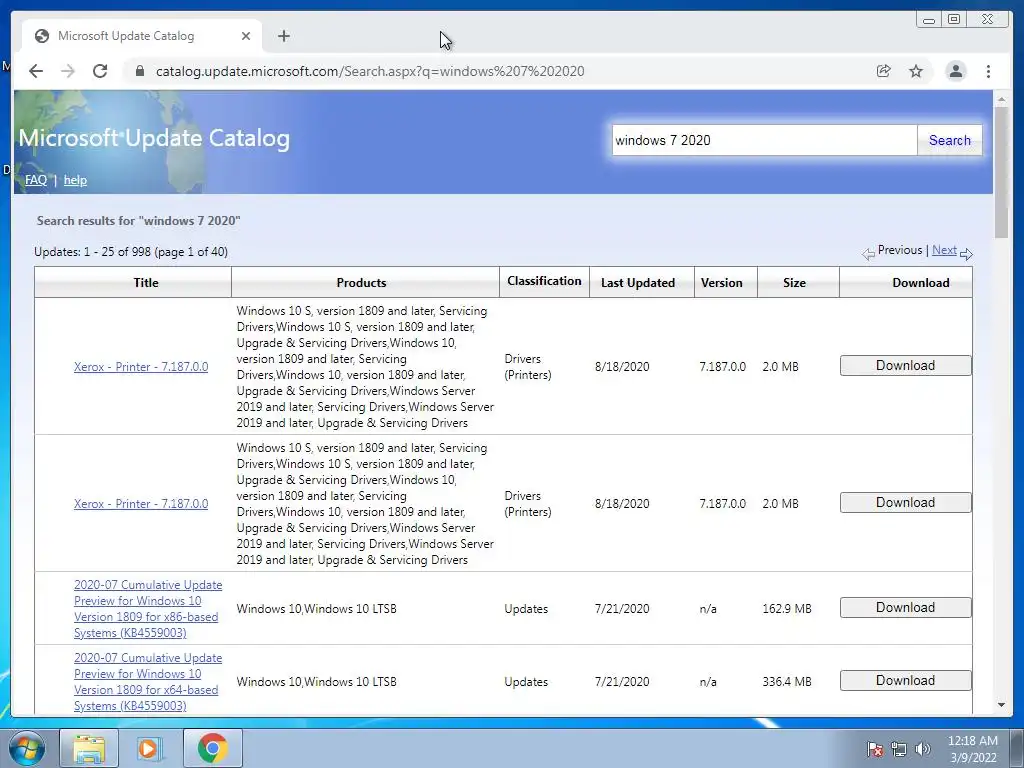Sort results by the Title column header
The height and width of the screenshot is (768, 1024).
coord(146,283)
